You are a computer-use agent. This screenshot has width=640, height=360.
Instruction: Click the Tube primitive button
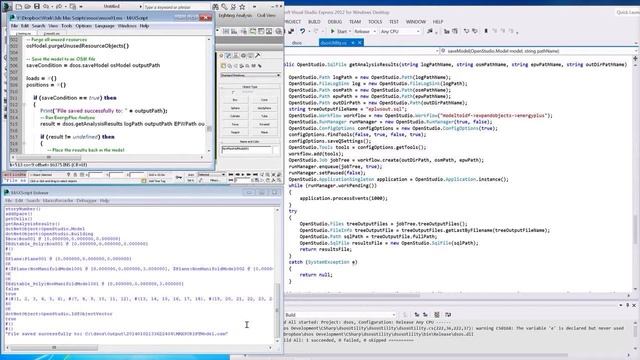tap(264, 116)
